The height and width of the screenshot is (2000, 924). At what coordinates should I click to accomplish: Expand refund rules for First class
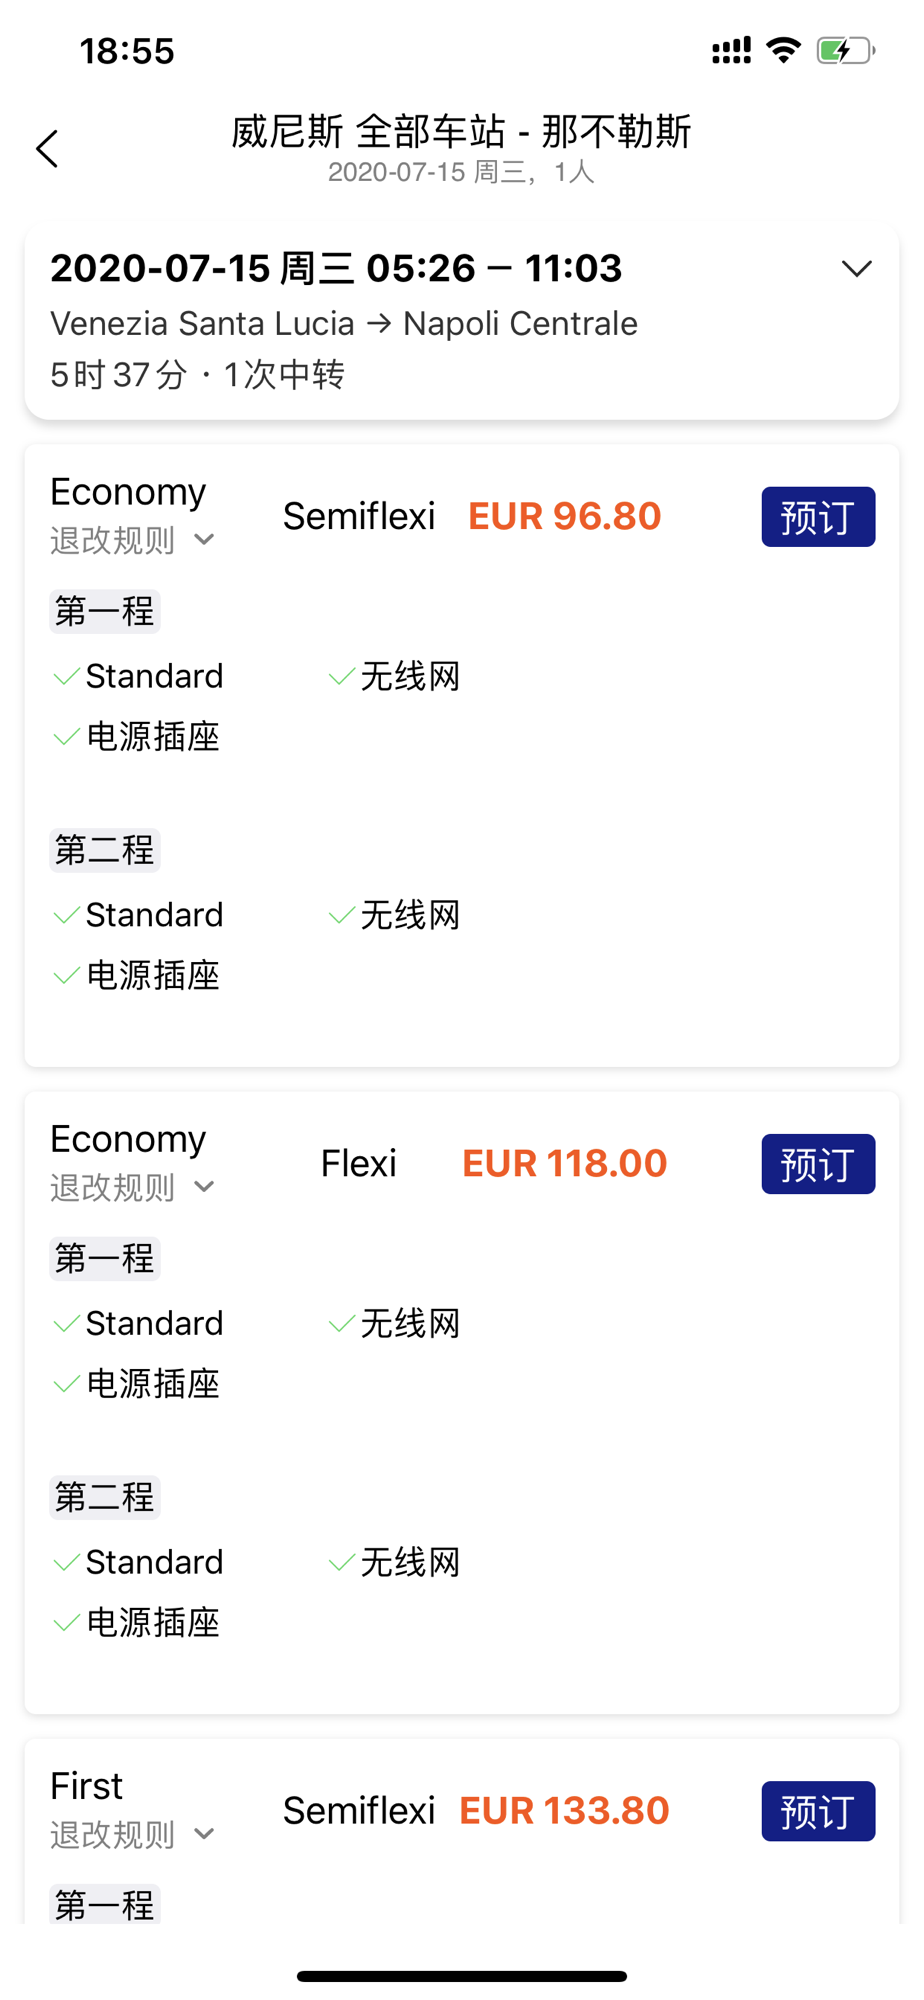coord(133,1834)
